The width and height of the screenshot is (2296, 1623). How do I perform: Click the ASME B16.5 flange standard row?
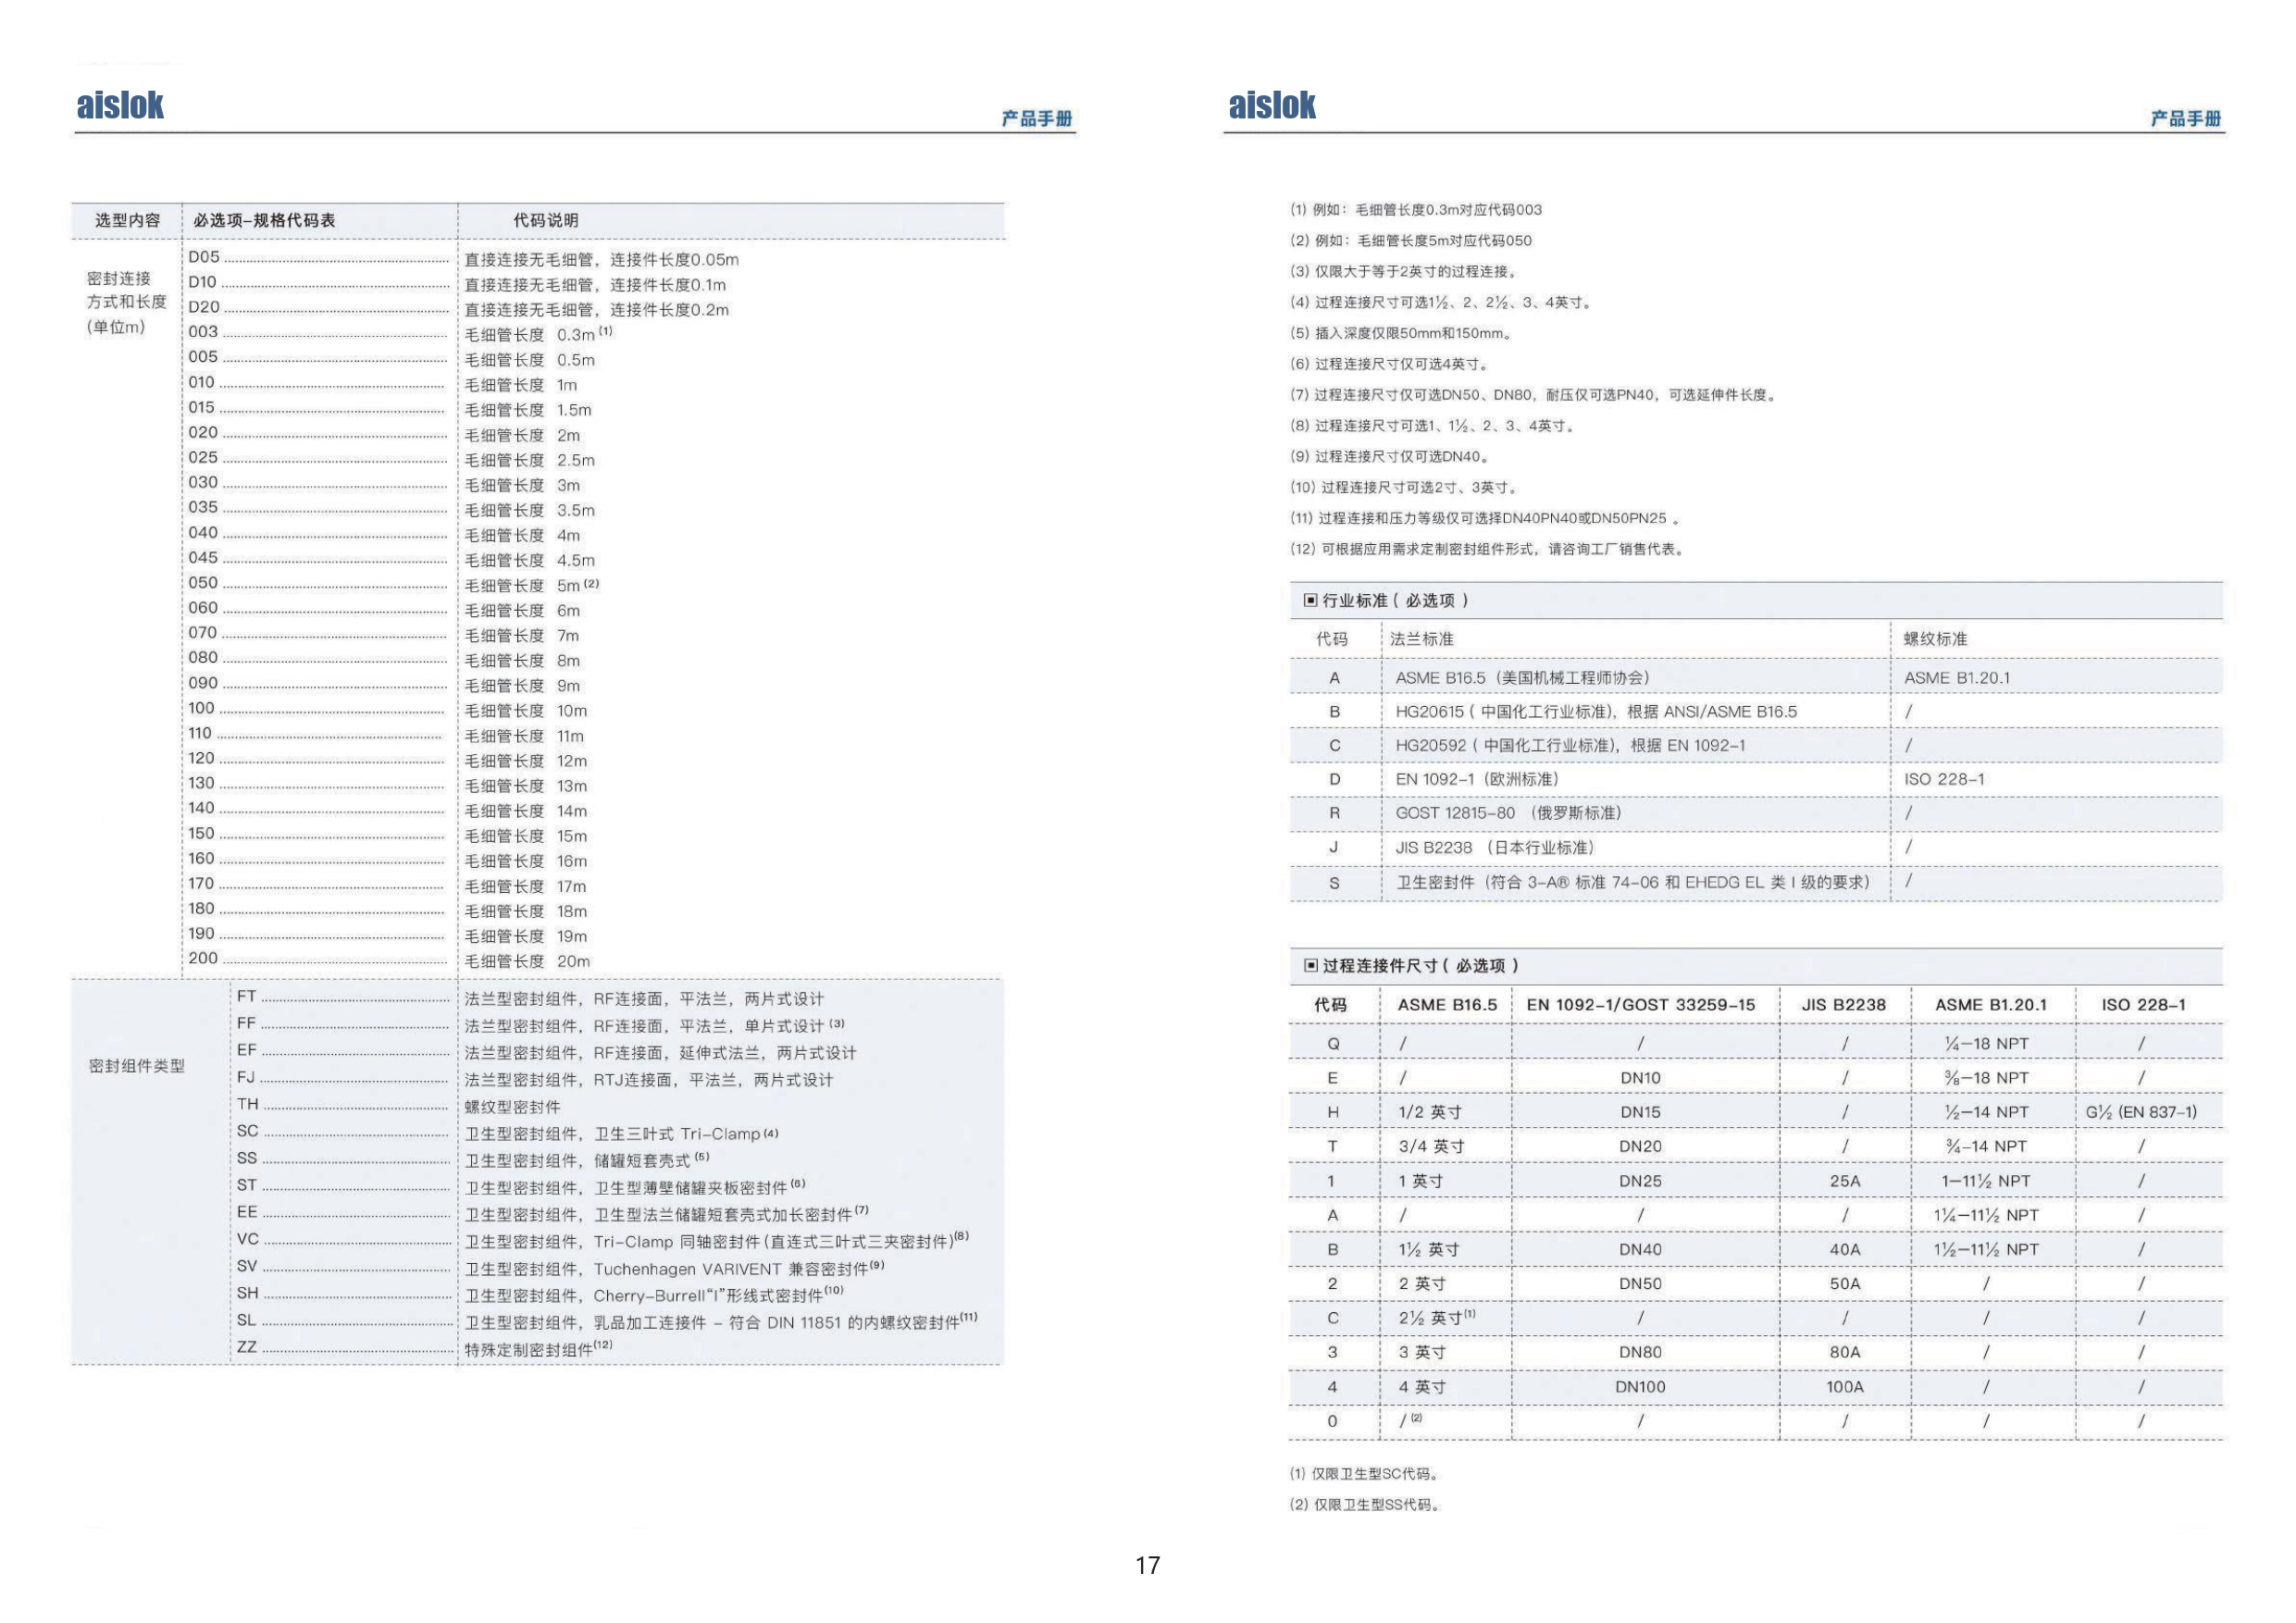tap(1755, 678)
